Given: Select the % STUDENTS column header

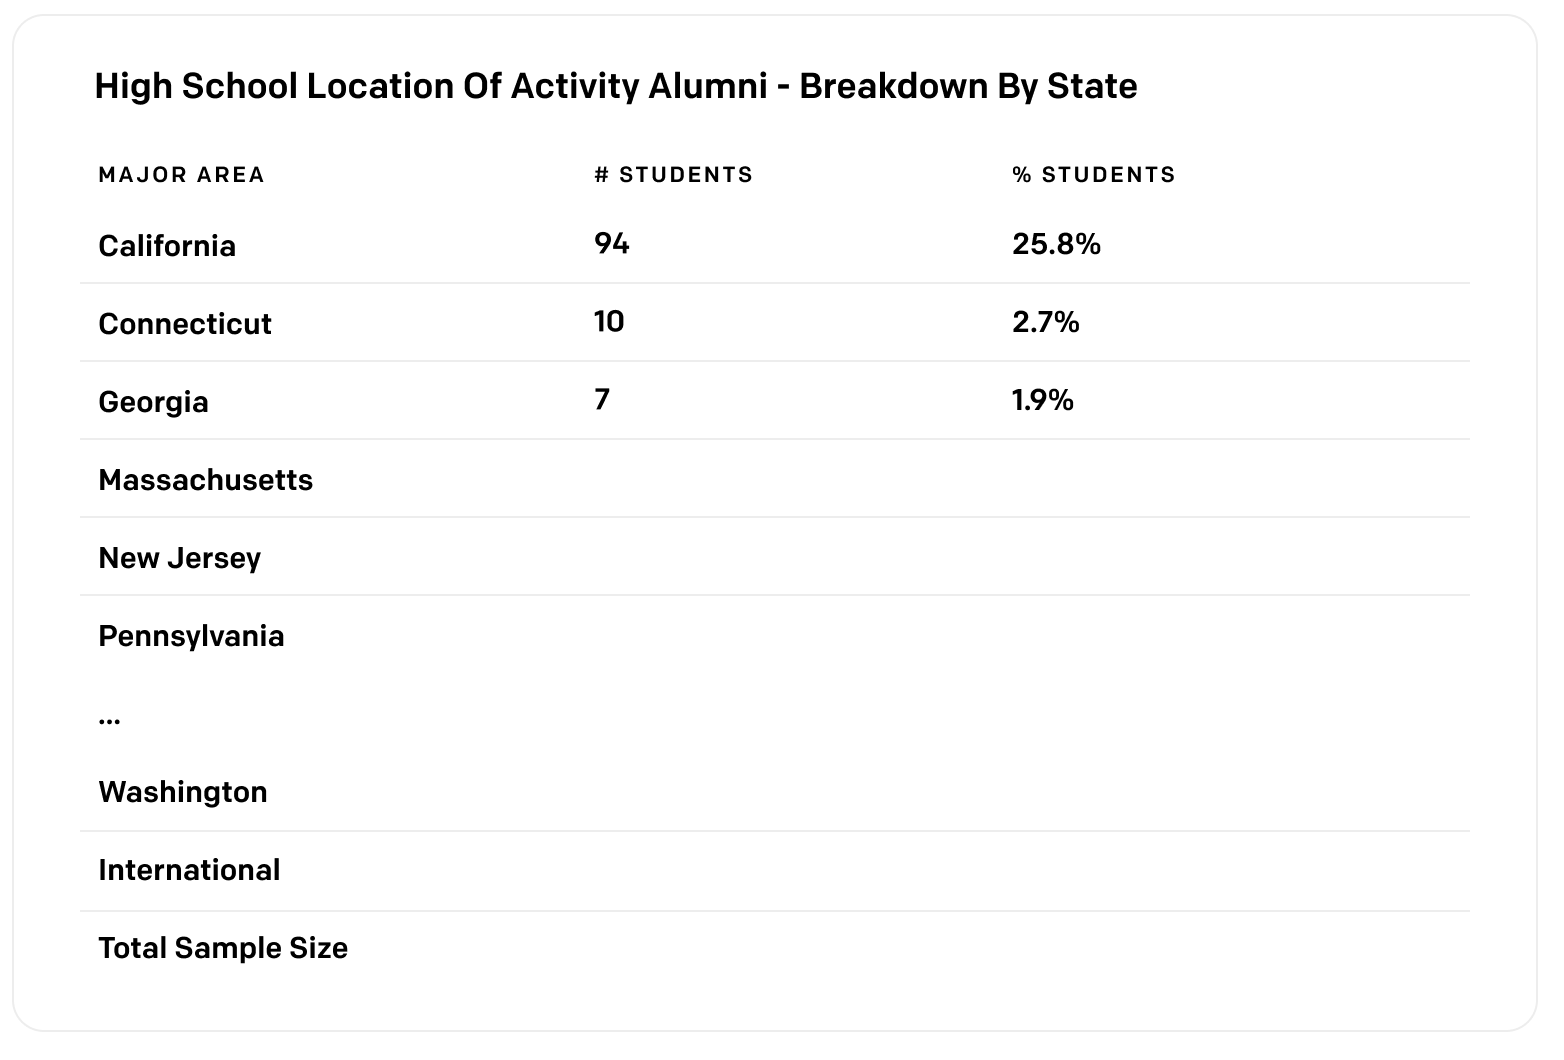Looking at the screenshot, I should pos(1094,175).
